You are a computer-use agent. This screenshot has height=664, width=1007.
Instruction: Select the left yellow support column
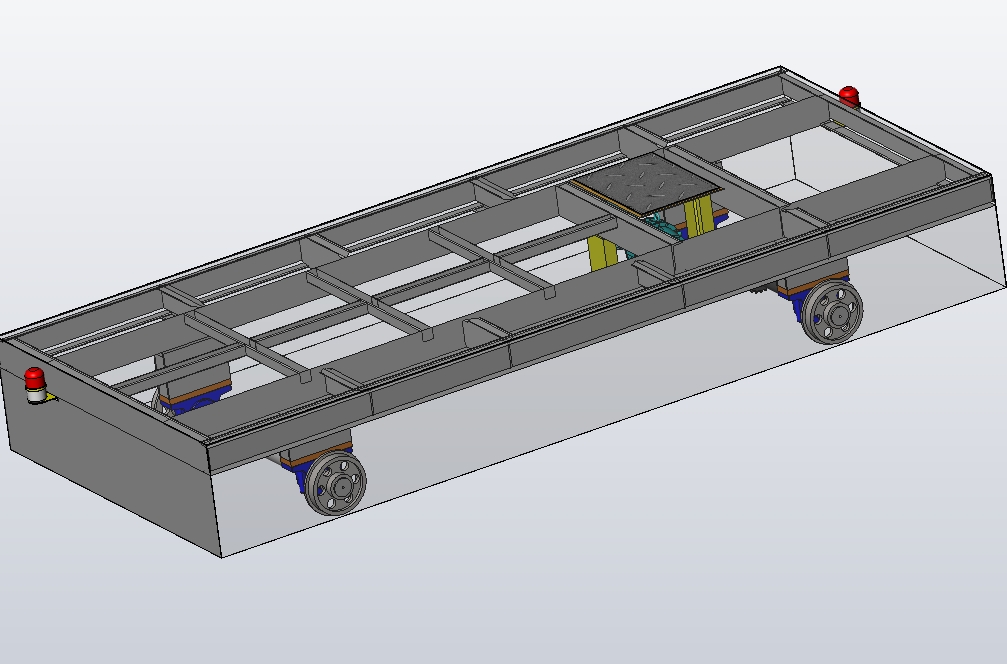click(x=602, y=253)
